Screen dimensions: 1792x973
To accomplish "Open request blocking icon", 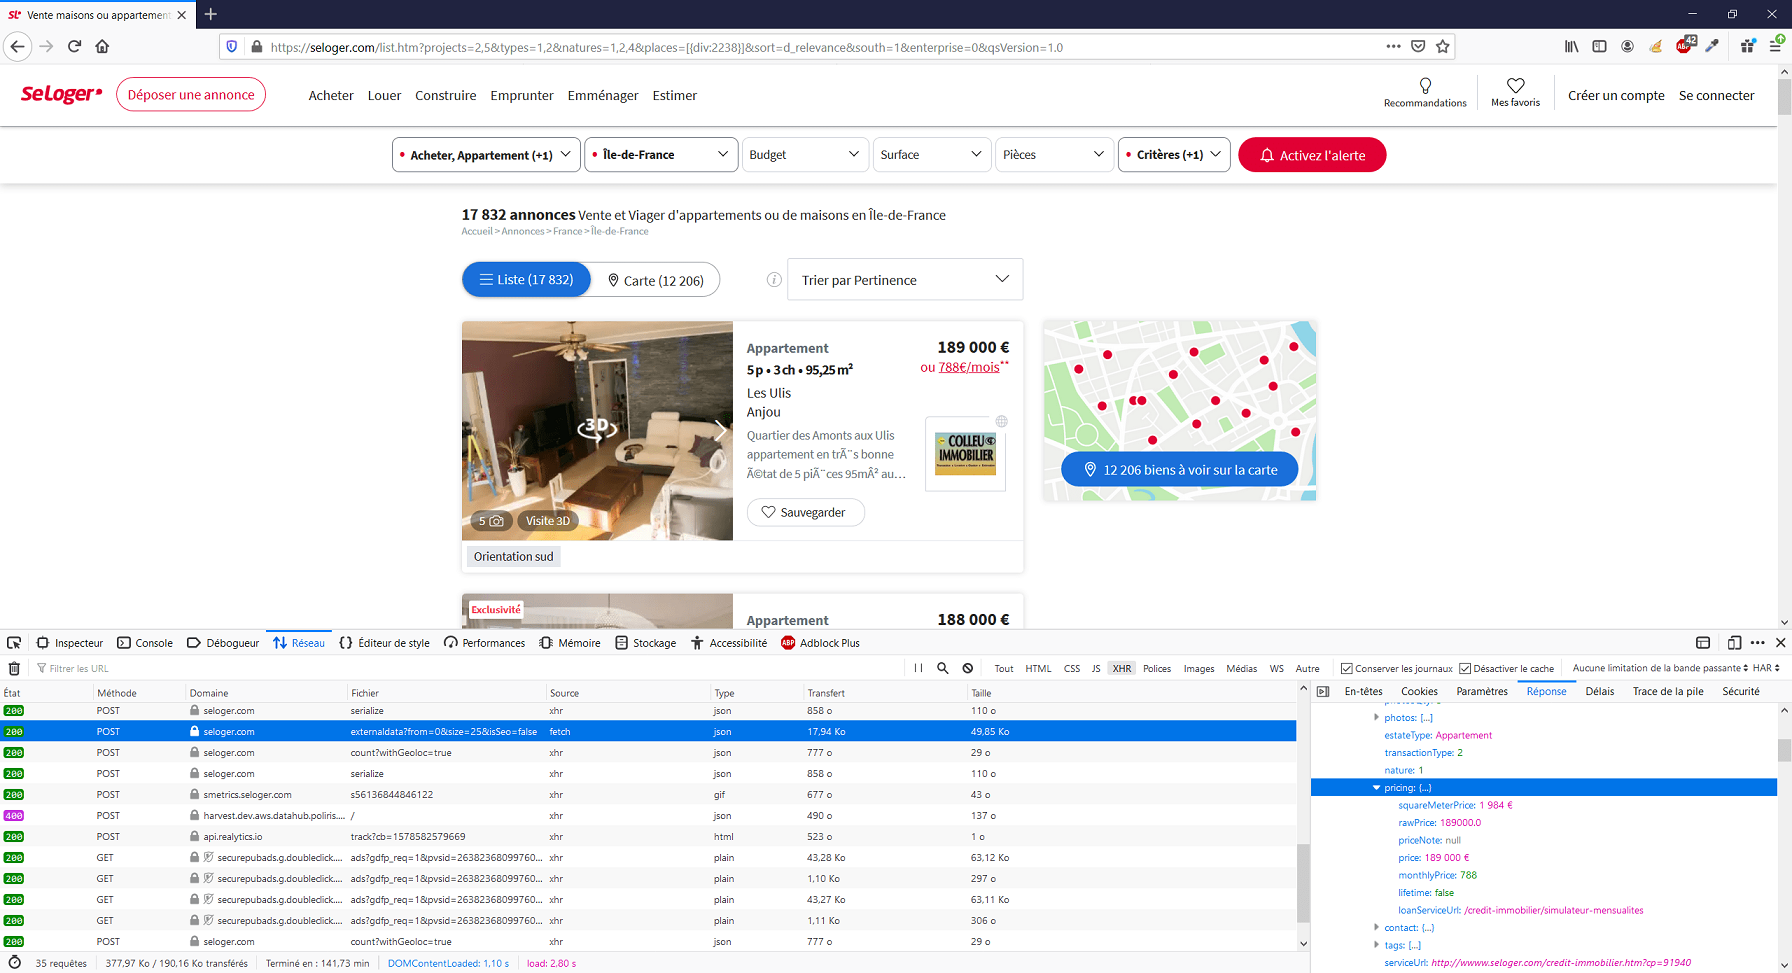I will pos(968,668).
